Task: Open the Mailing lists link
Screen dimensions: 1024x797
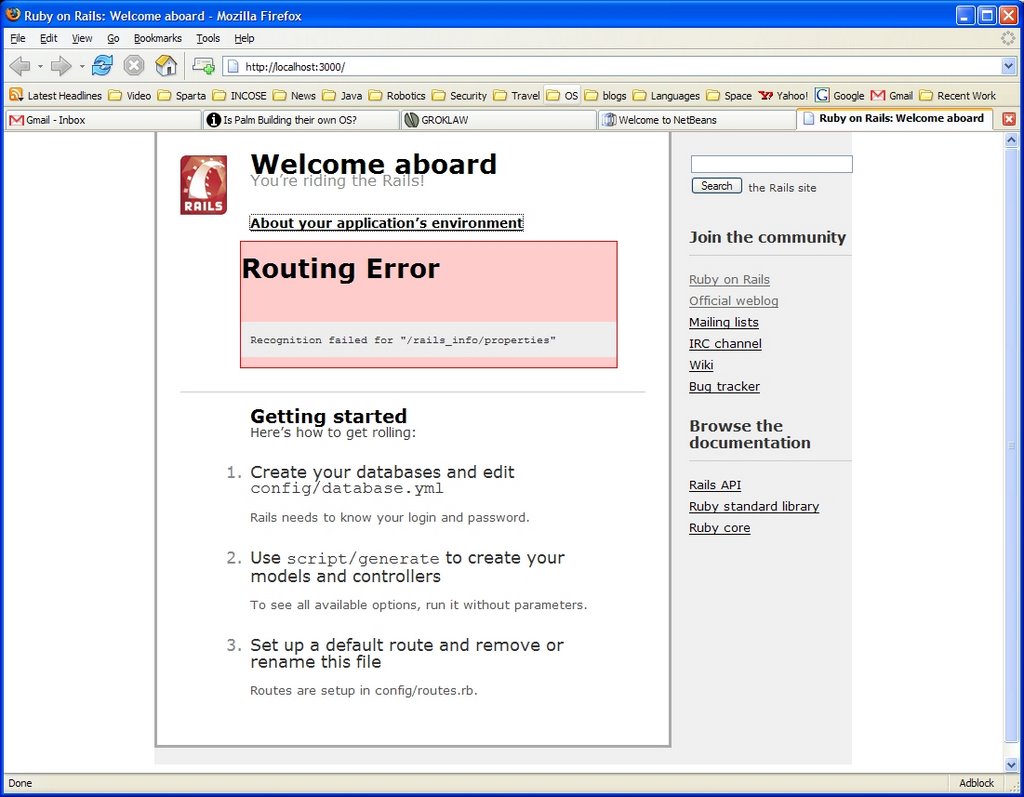Action: click(724, 323)
